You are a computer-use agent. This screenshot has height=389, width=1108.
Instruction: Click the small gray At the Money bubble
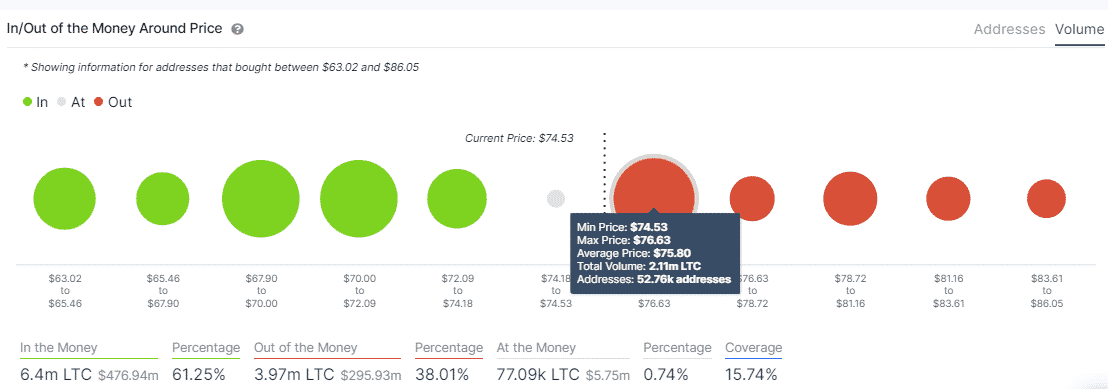[556, 199]
